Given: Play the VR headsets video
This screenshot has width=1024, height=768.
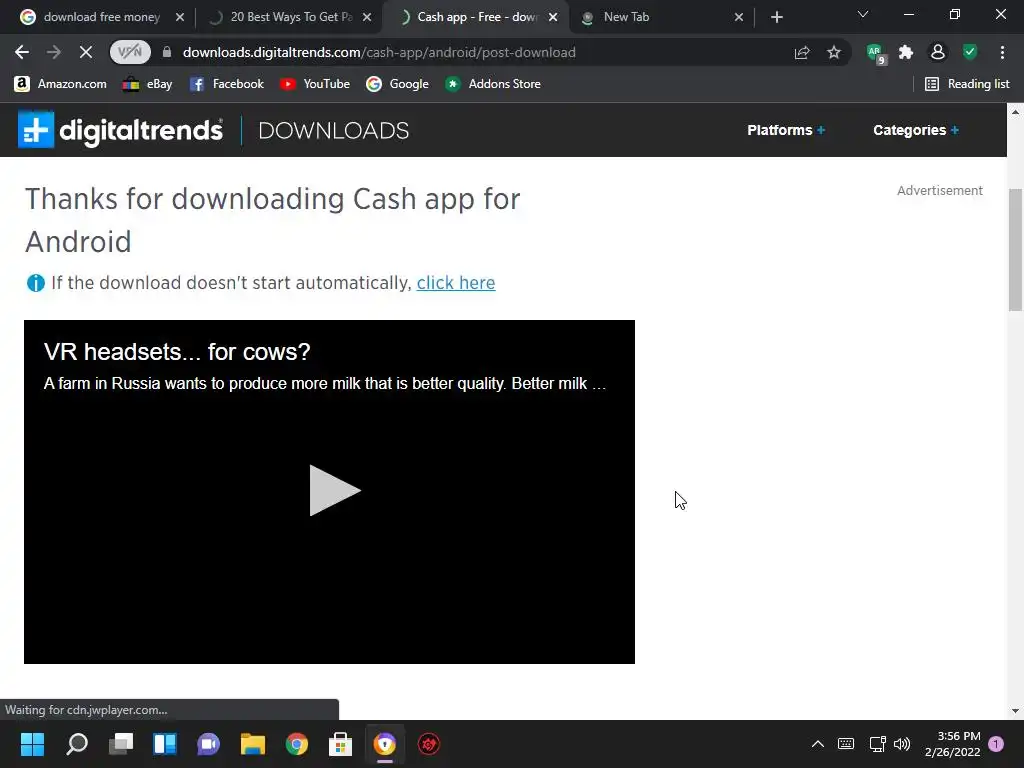Looking at the screenshot, I should (334, 490).
